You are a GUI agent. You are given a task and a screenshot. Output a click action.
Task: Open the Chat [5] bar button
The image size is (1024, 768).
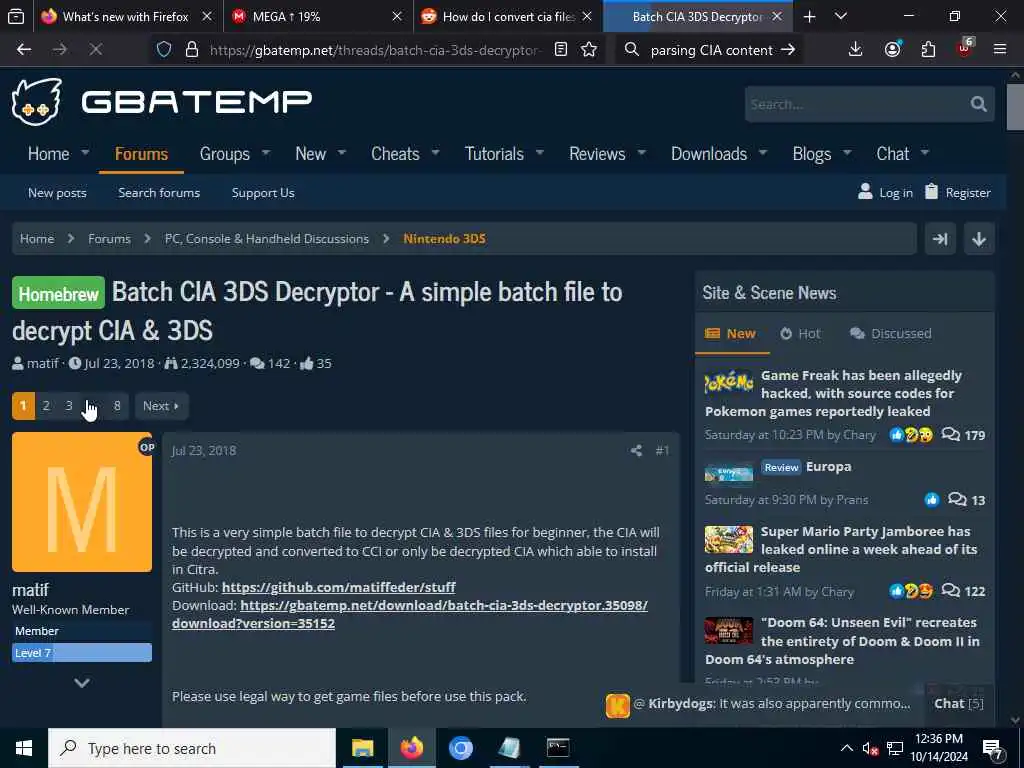959,703
